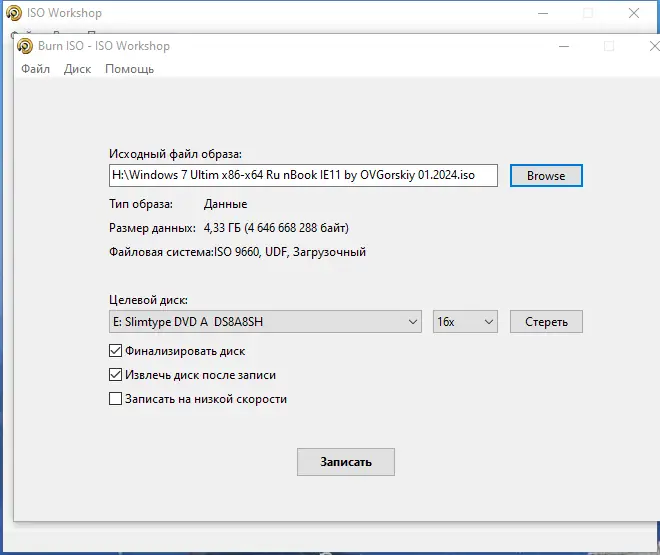
Task: Click the Записать button
Action: 346,462
